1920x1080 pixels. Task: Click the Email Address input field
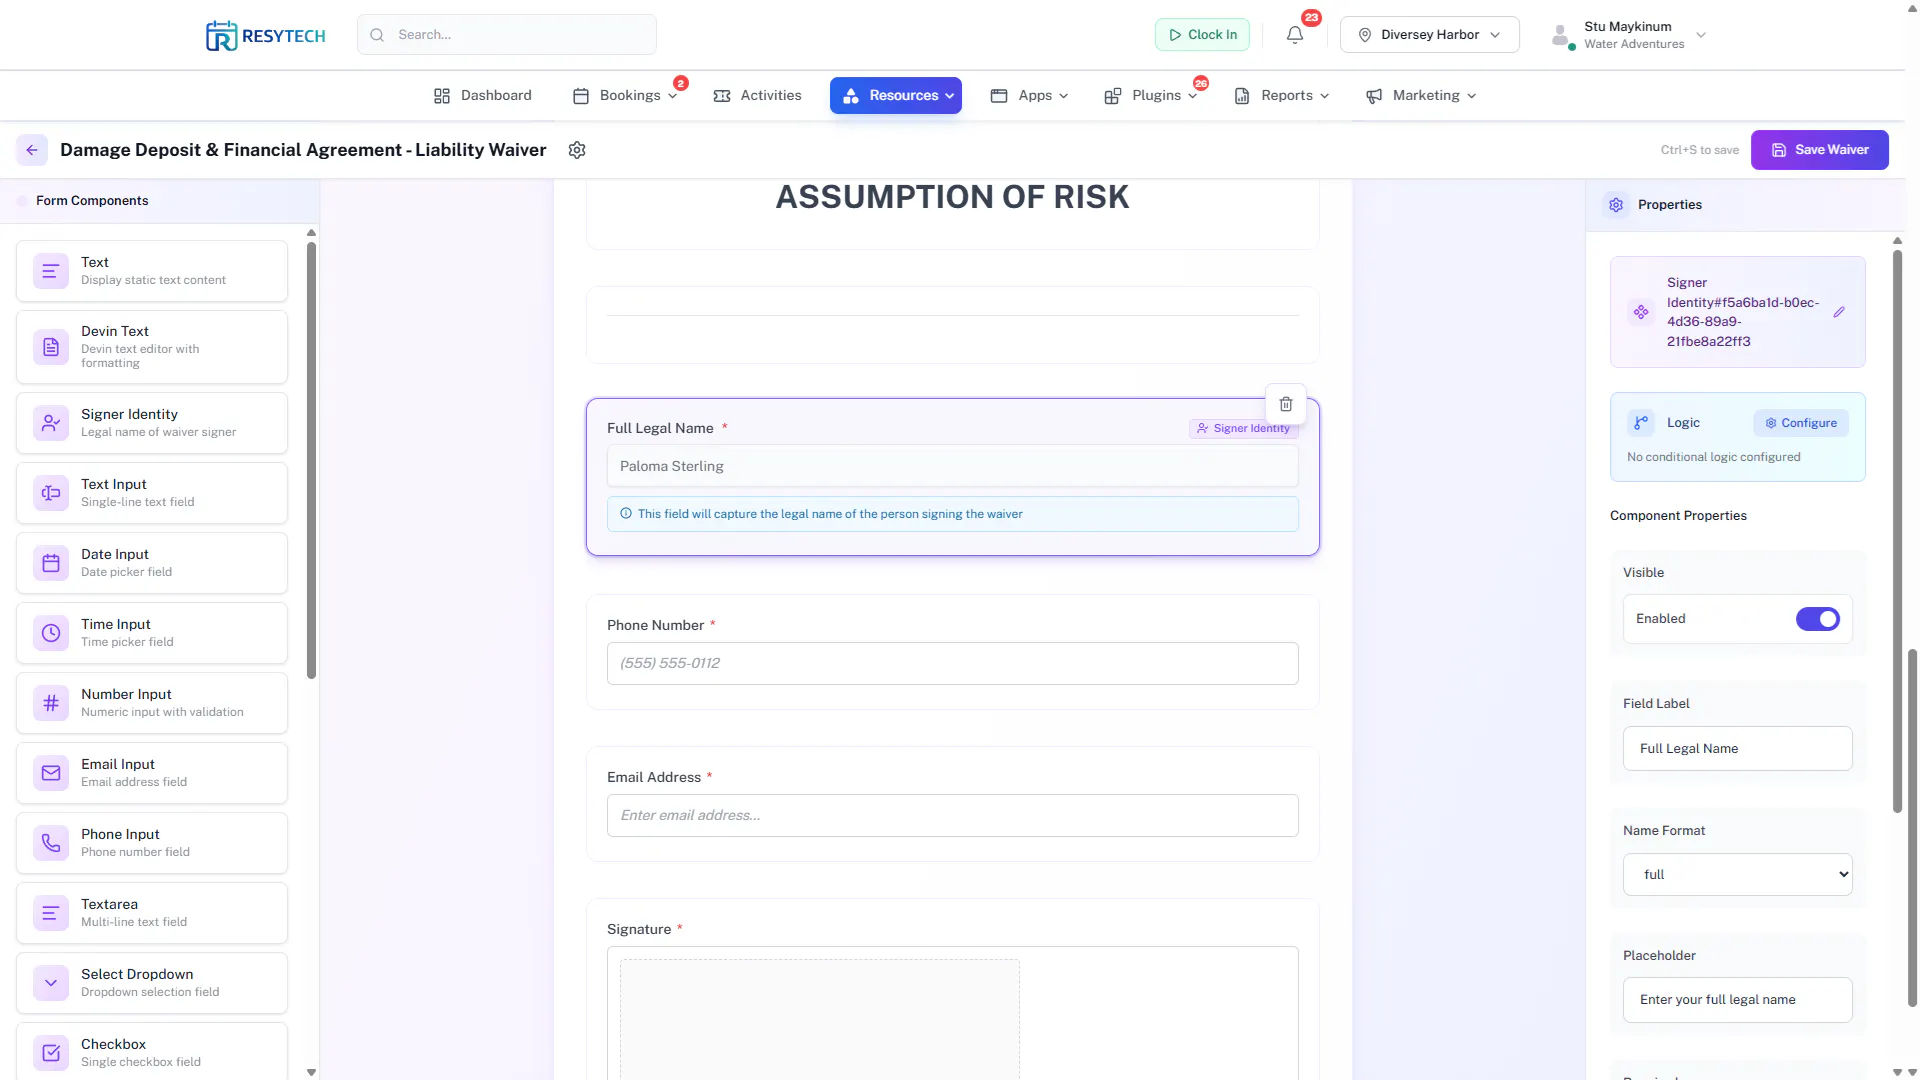(952, 816)
